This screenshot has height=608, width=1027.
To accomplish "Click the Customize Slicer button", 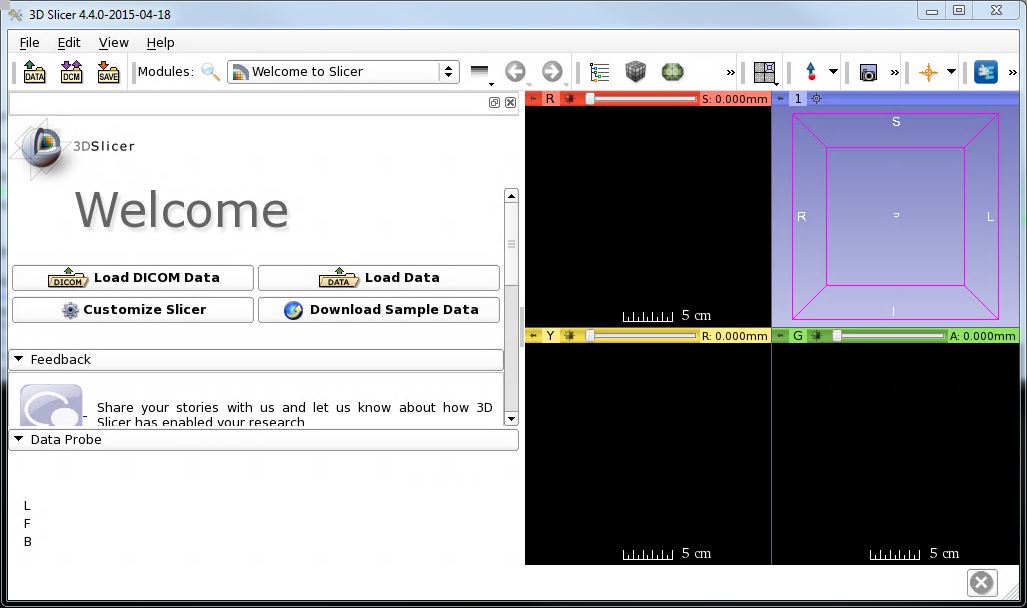I will coord(133,310).
